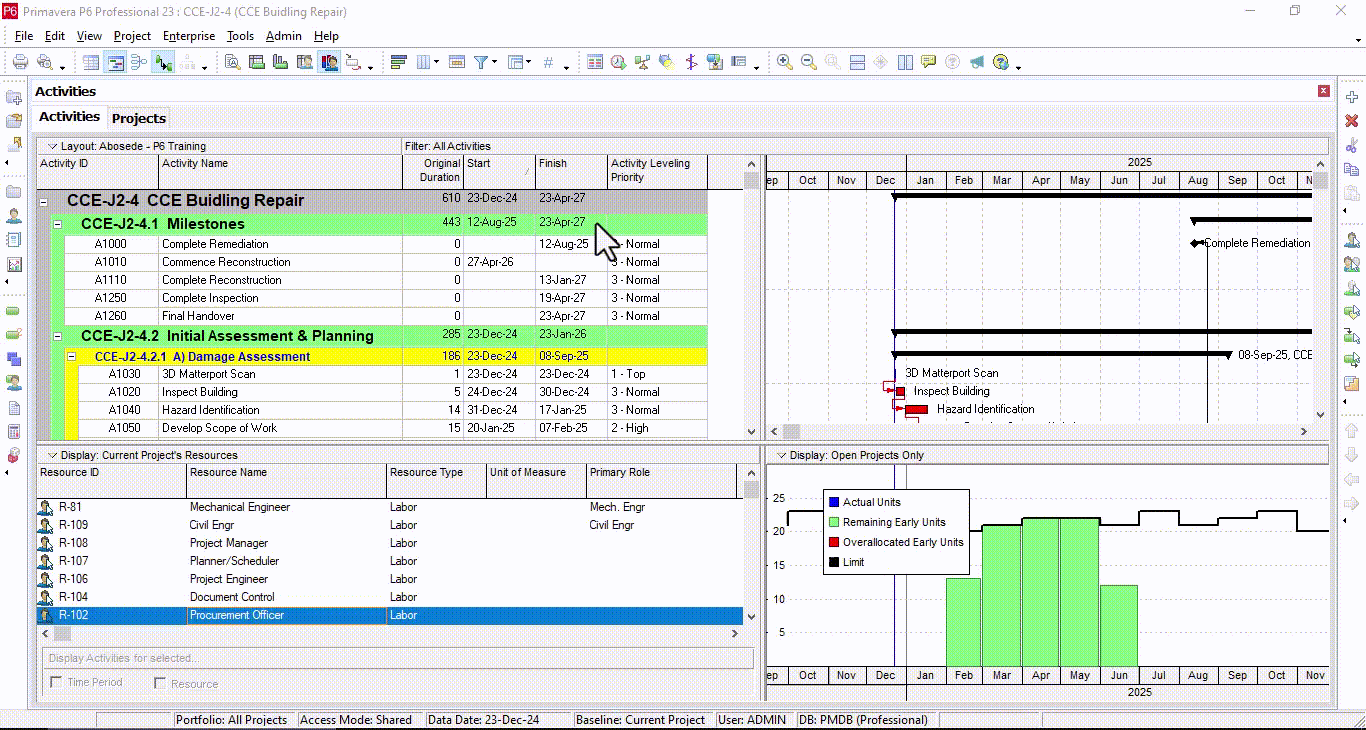Screen dimensions: 1366x730
Task: Zoom in on the Gantt timescale
Action: (x=785, y=62)
